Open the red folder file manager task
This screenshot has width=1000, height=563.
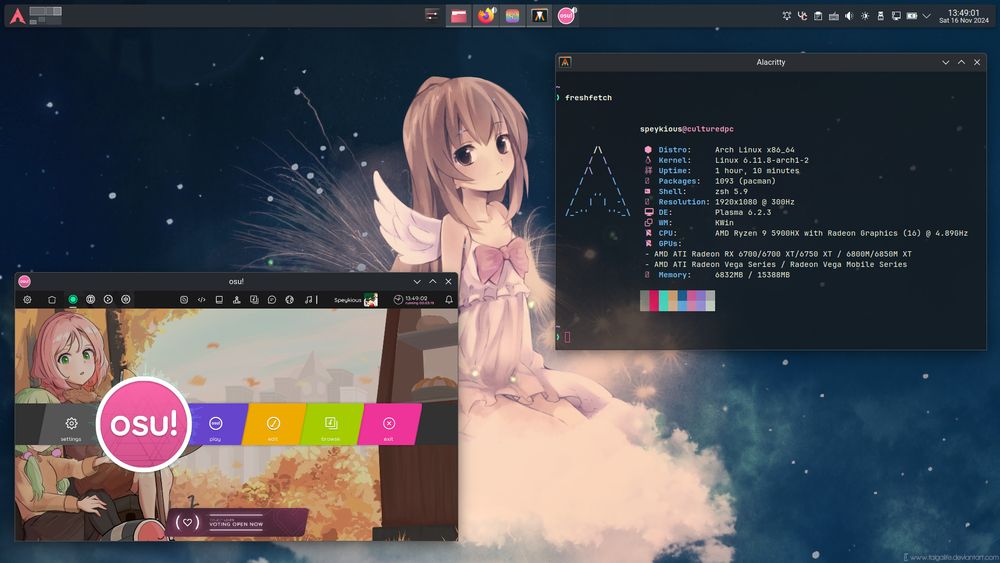pyautogui.click(x=459, y=16)
